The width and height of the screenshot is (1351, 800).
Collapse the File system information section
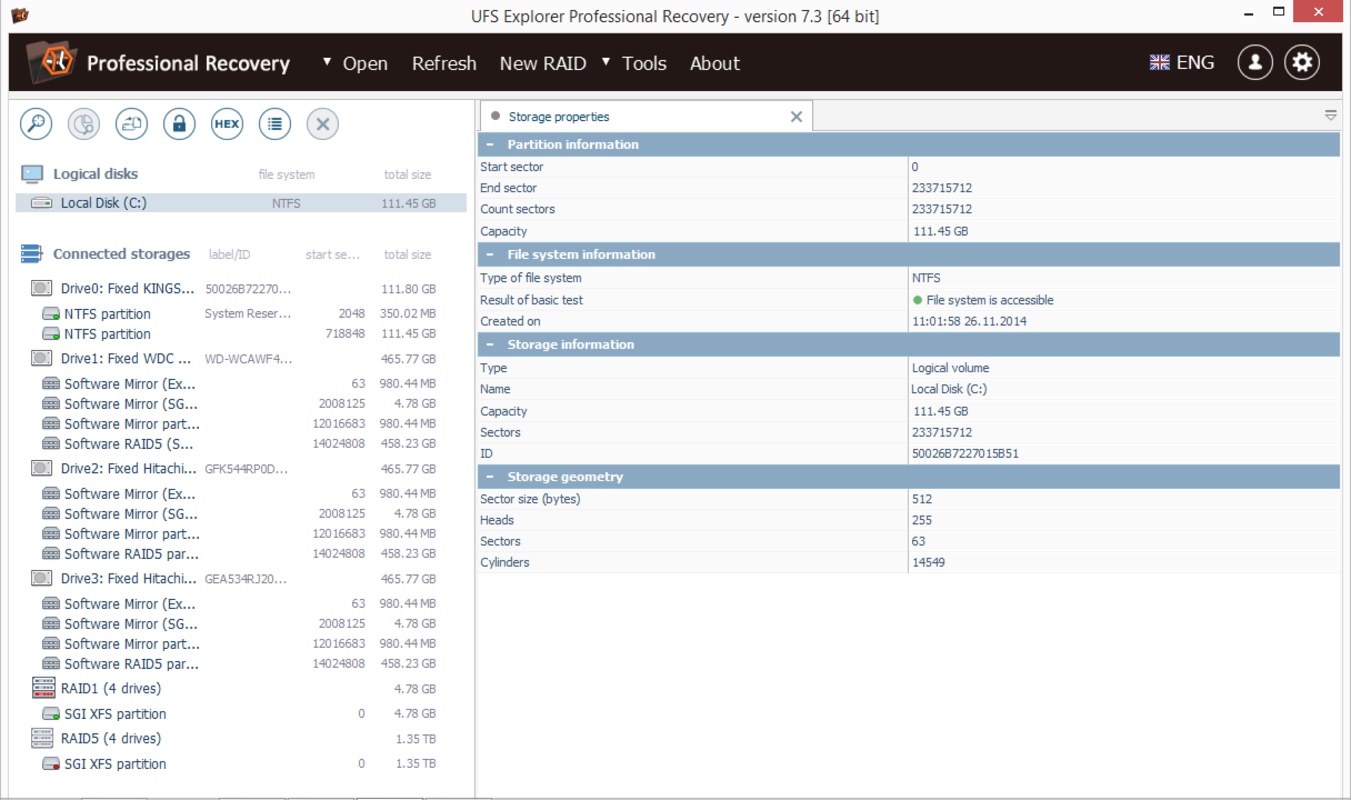(490, 255)
